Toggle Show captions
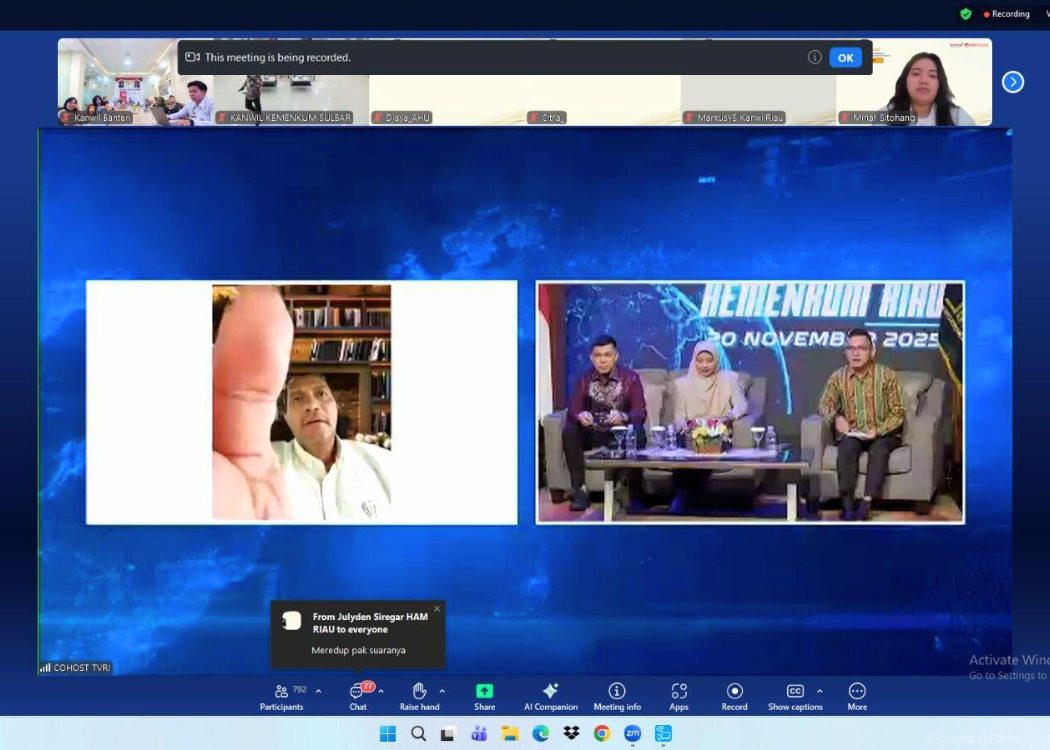The image size is (1050, 750). (795, 696)
